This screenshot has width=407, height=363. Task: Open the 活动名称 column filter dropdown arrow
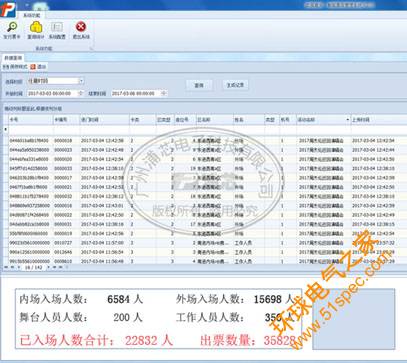(348, 120)
